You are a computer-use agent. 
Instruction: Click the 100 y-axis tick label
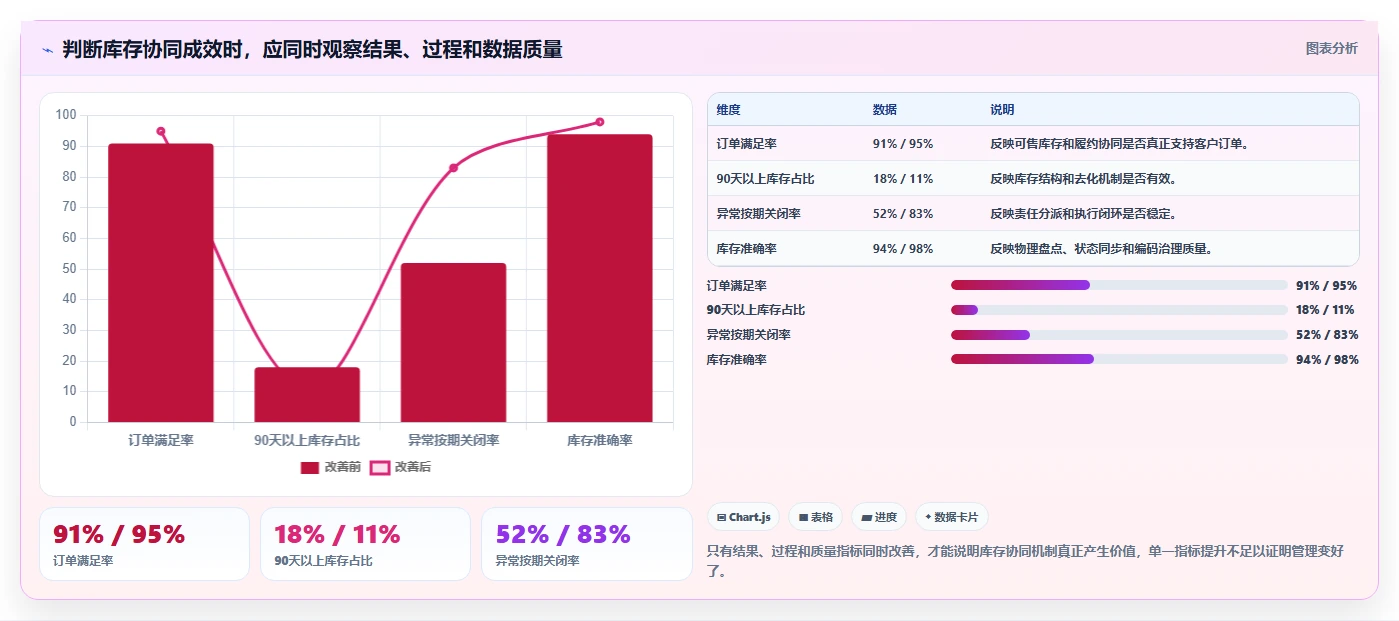(66, 115)
